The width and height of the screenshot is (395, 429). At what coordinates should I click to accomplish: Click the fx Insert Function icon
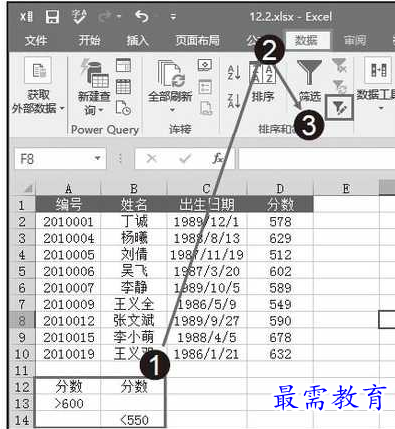click(218, 158)
